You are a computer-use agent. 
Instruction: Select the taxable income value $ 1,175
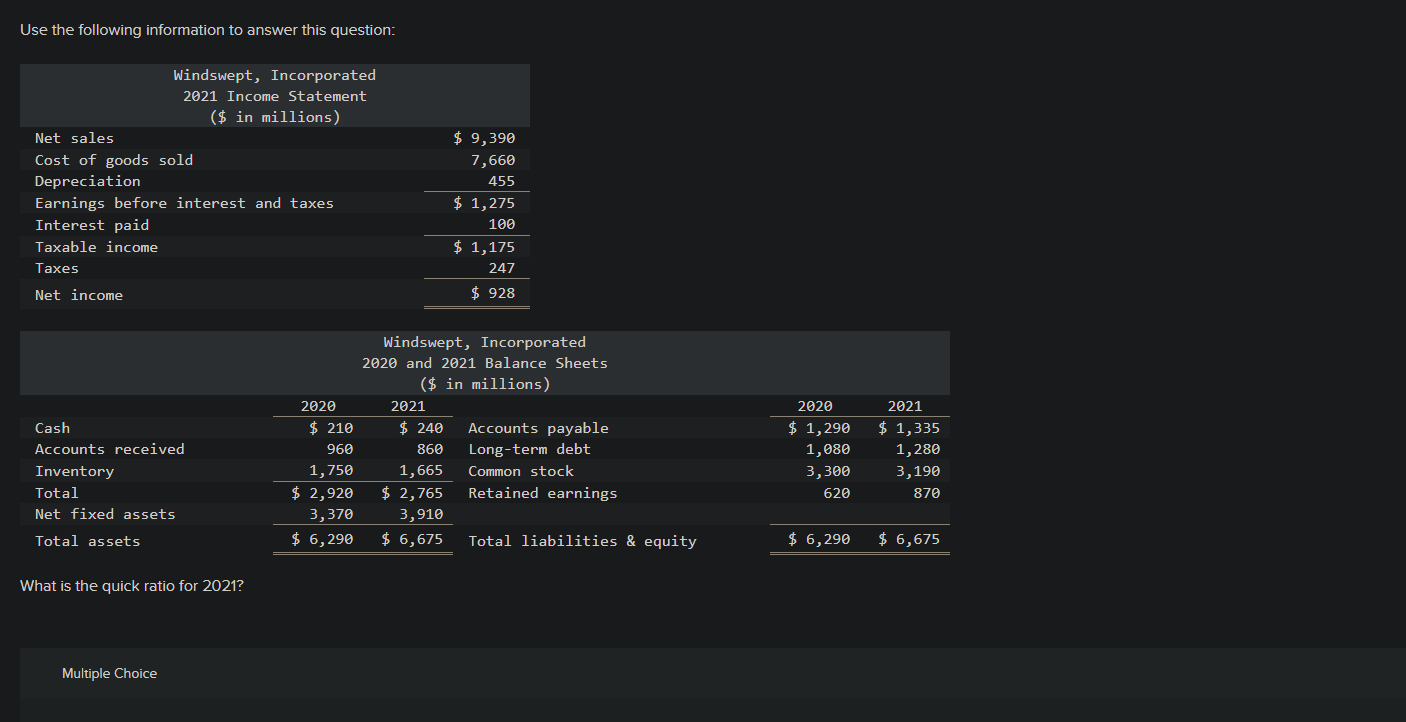click(484, 247)
